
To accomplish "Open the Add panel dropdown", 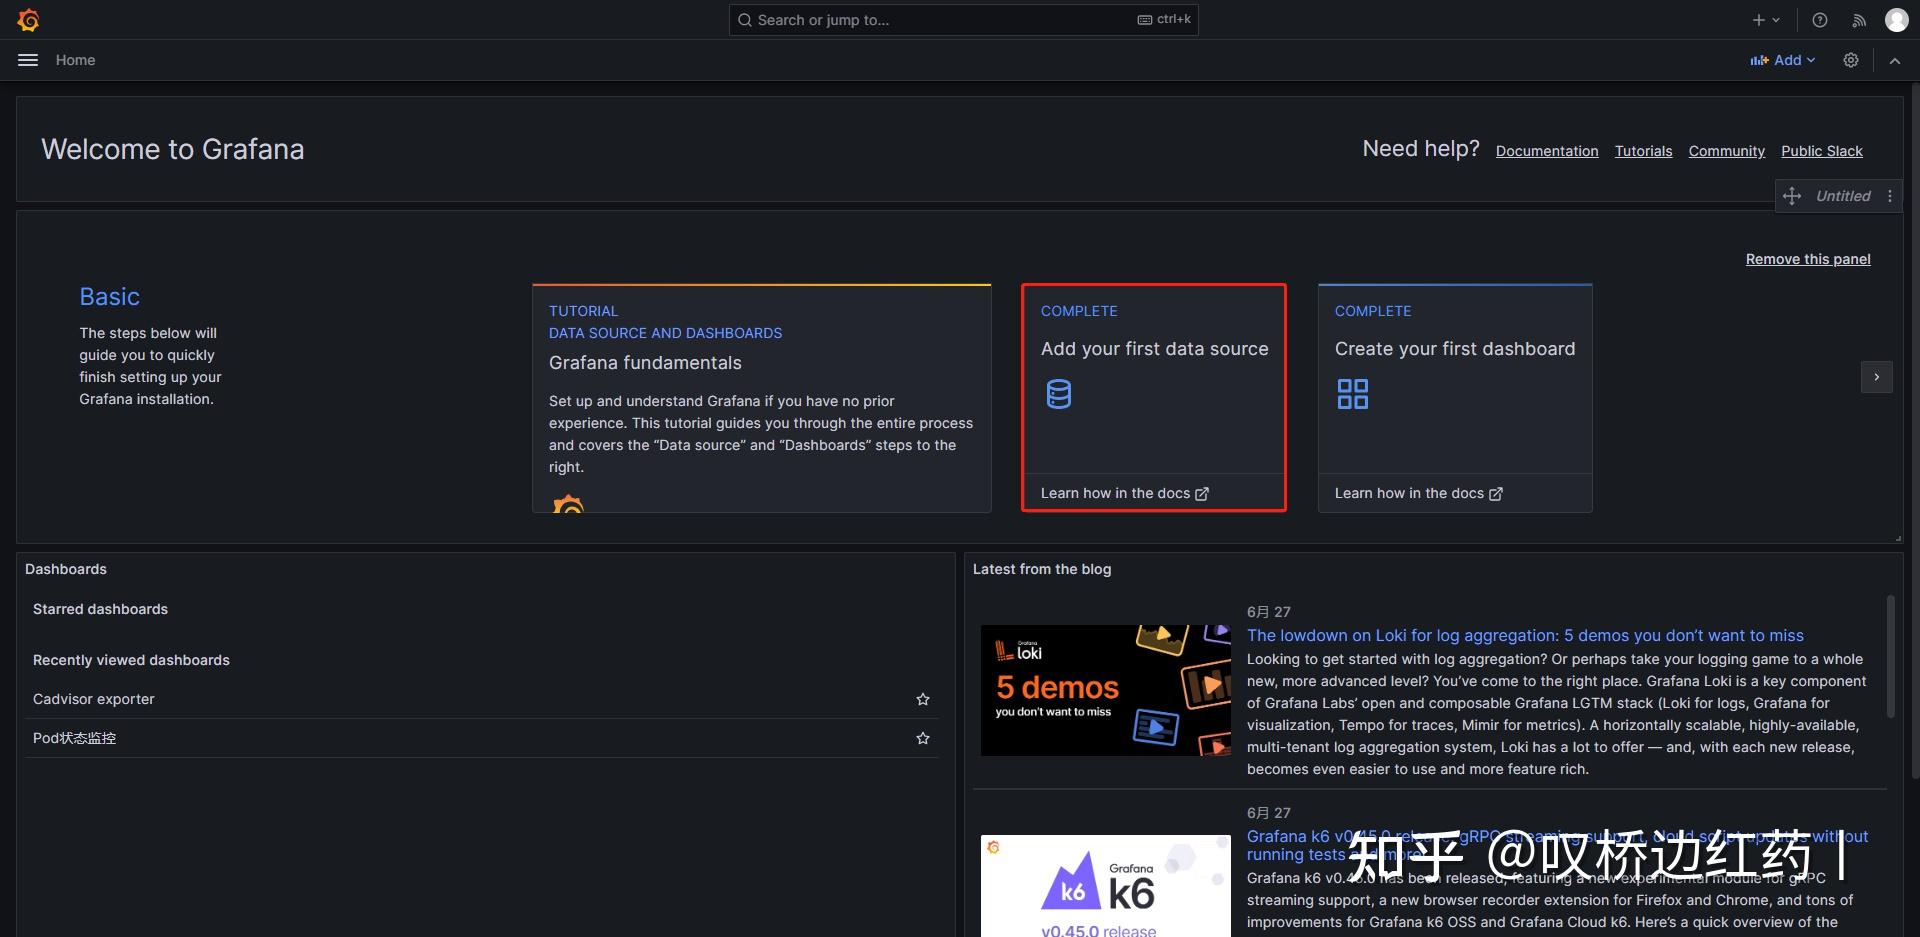I will click(1782, 59).
